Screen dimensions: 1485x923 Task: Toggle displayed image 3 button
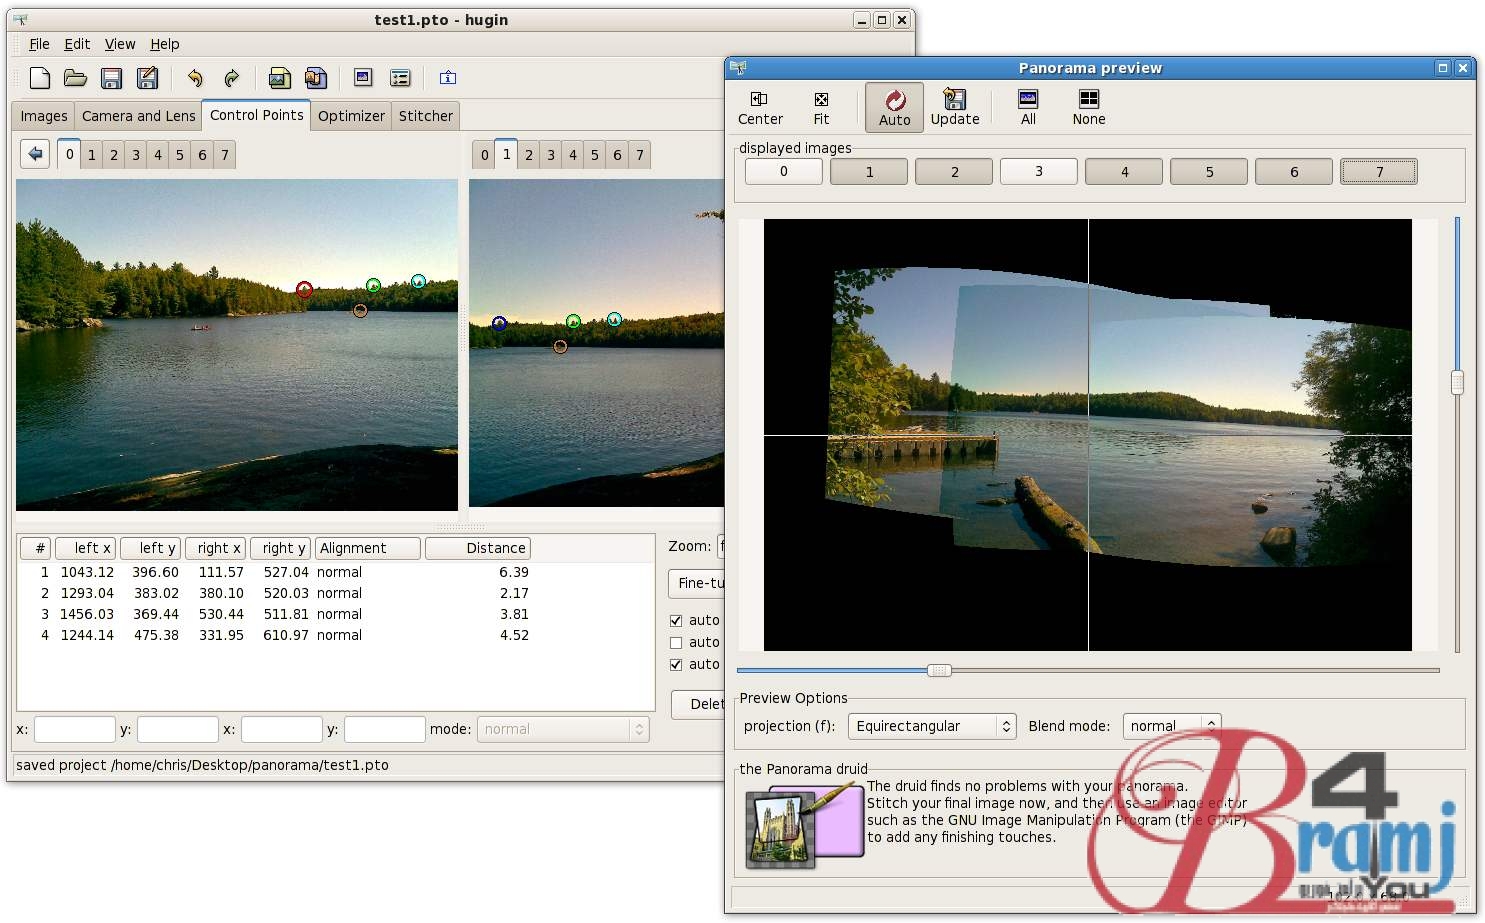[1038, 172]
